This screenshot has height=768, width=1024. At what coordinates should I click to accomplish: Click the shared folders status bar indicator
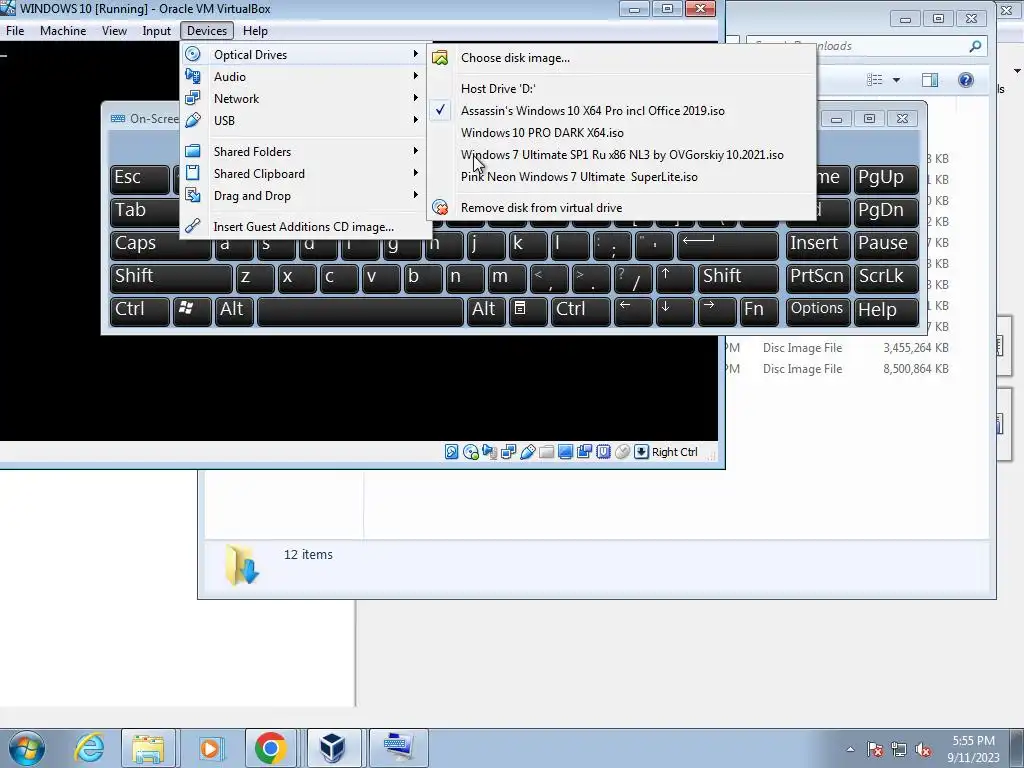[x=547, y=452]
